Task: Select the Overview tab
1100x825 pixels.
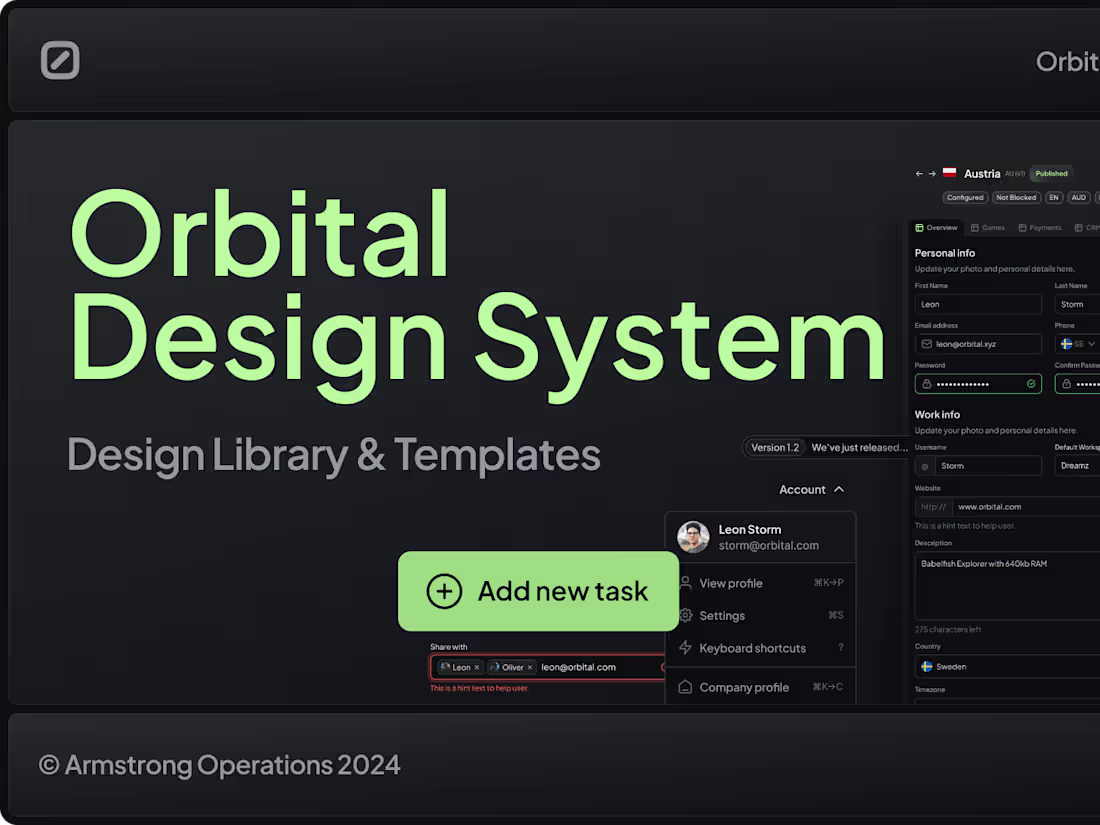Action: point(936,227)
